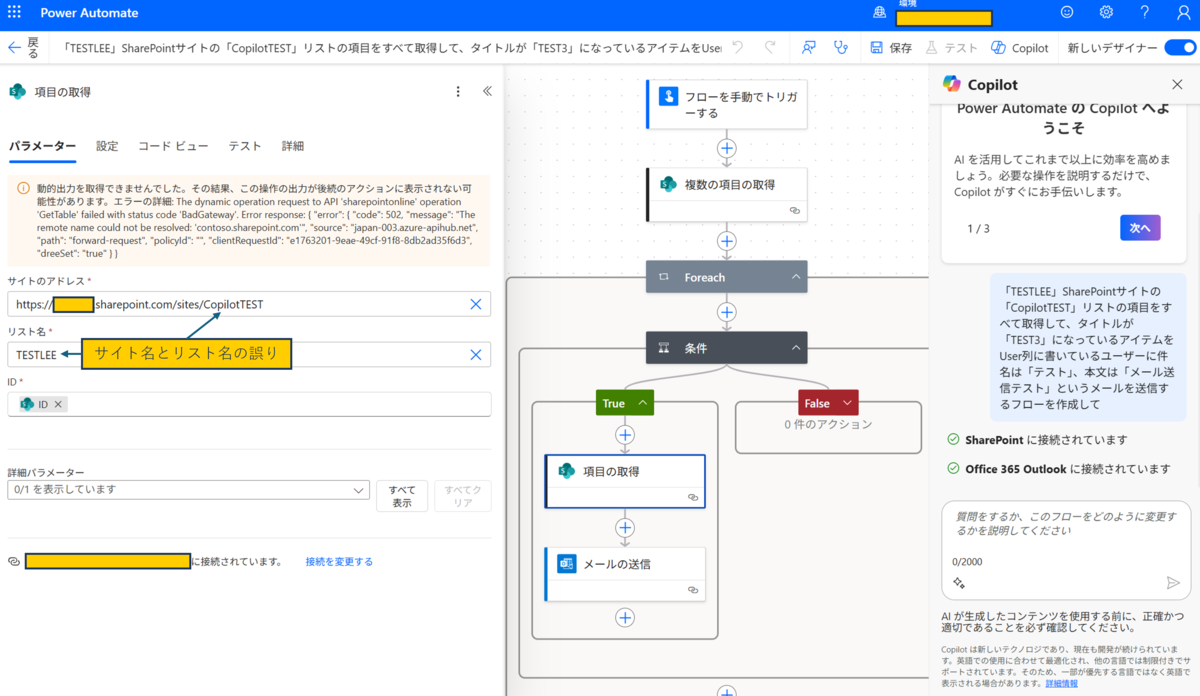Click the undo arrow icon
1200x696 pixels.
pyautogui.click(x=738, y=47)
